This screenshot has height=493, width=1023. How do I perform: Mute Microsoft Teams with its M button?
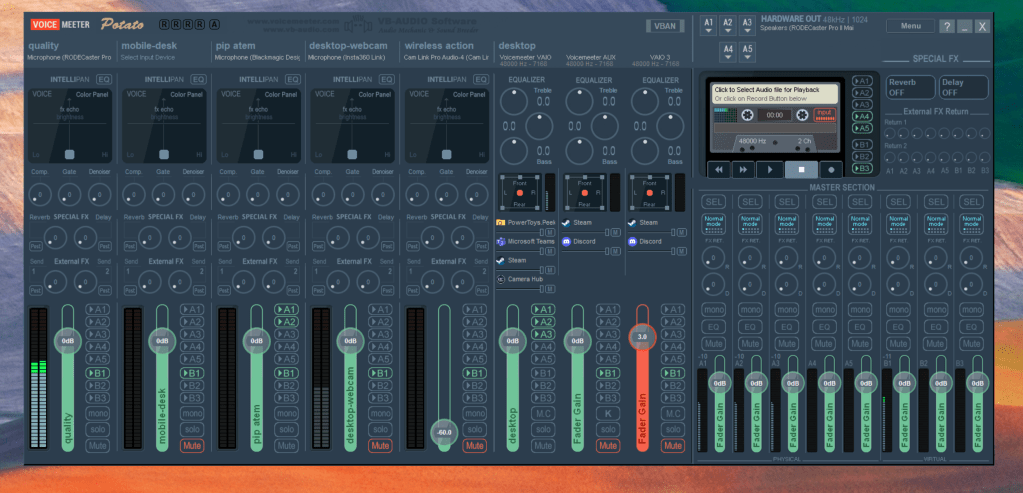click(x=550, y=251)
